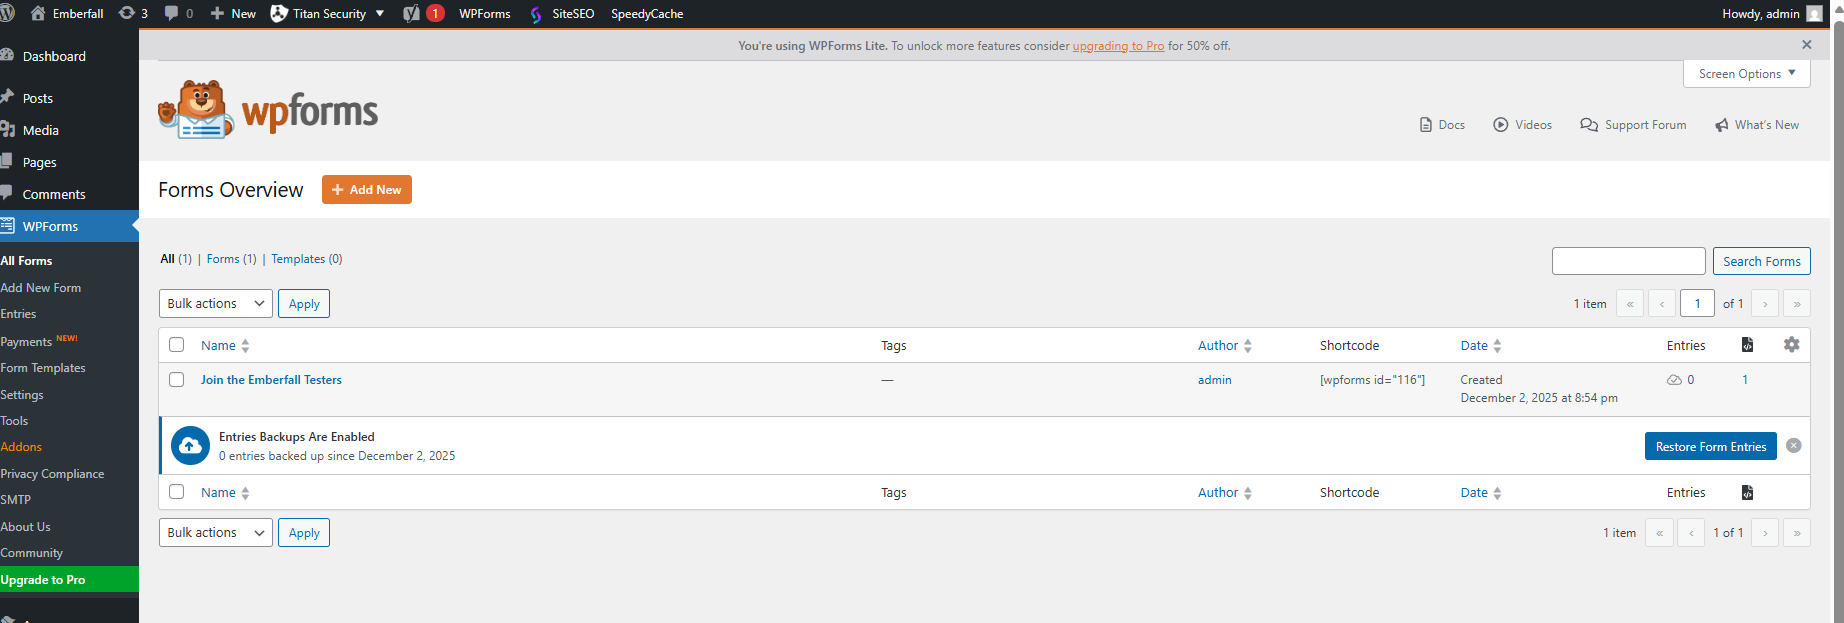Open the WordPress logo menu
This screenshot has width=1844, height=623.
[x=7, y=13]
